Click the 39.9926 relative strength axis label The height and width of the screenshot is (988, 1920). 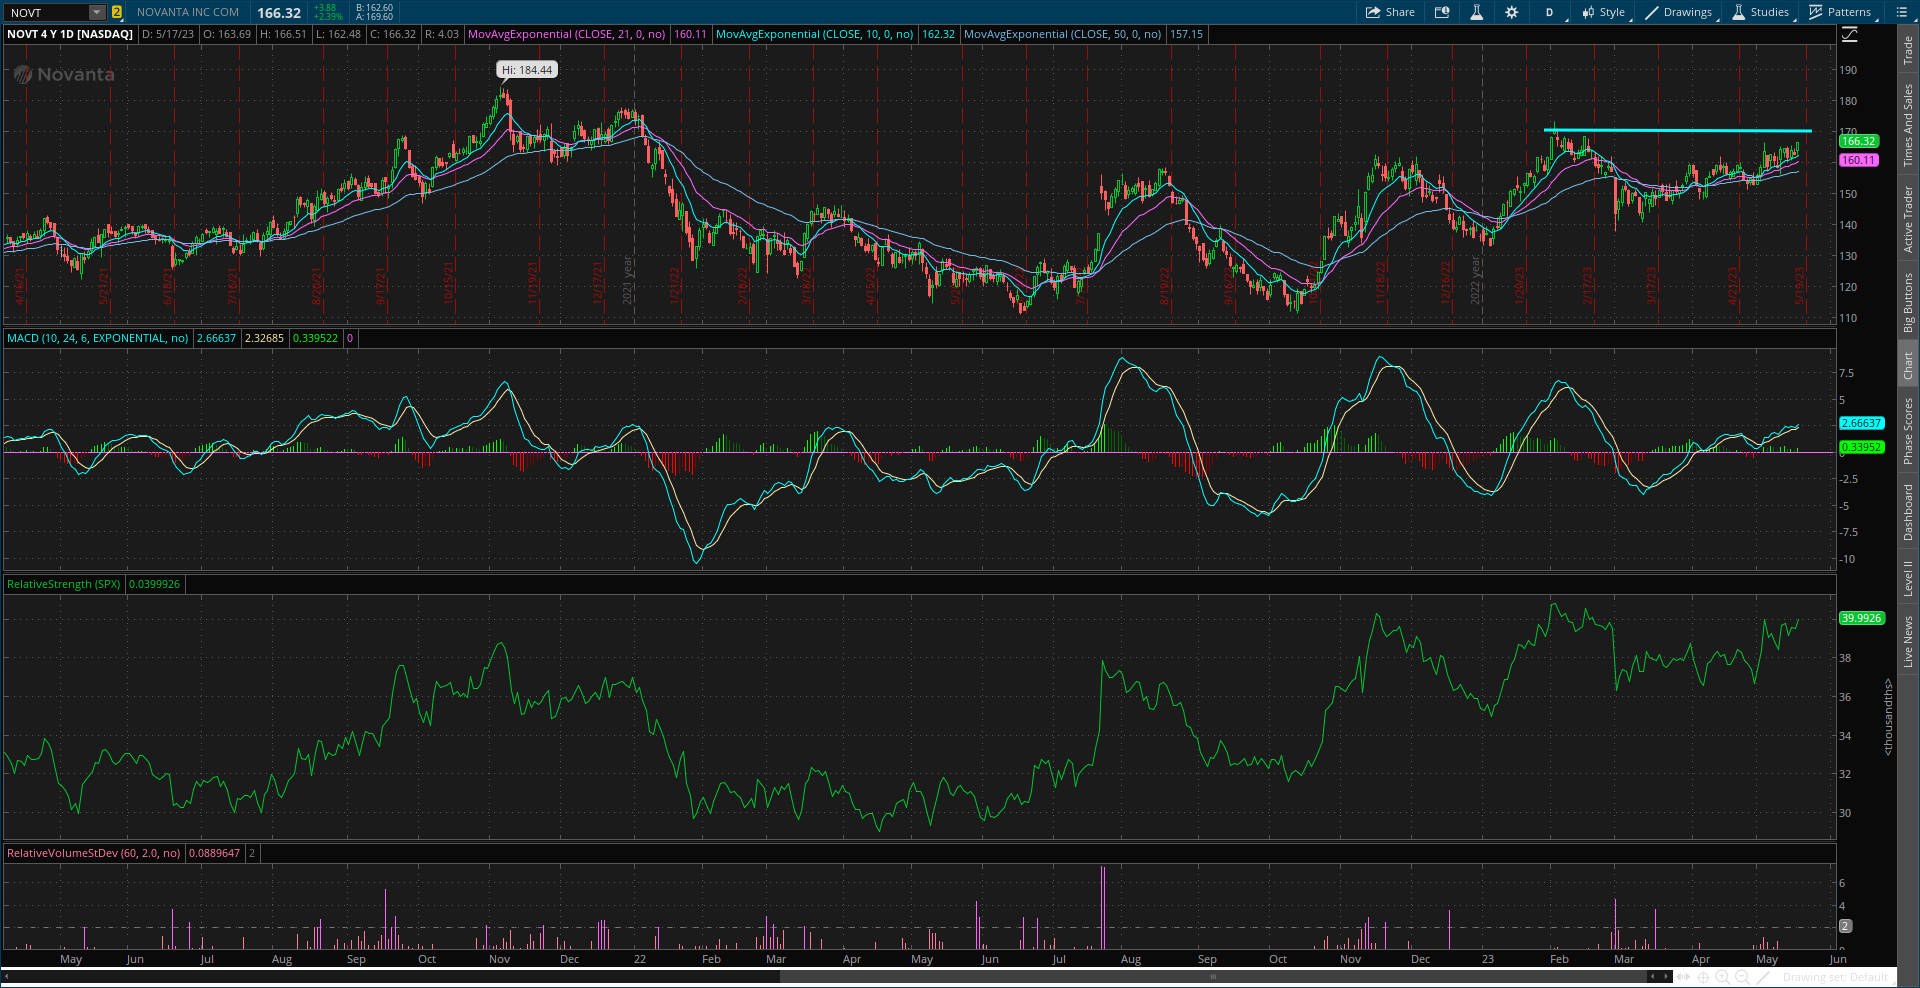1862,618
